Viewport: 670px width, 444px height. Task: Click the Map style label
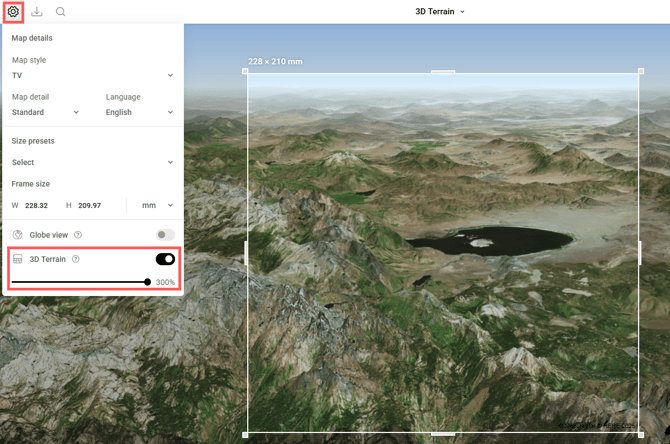point(29,60)
